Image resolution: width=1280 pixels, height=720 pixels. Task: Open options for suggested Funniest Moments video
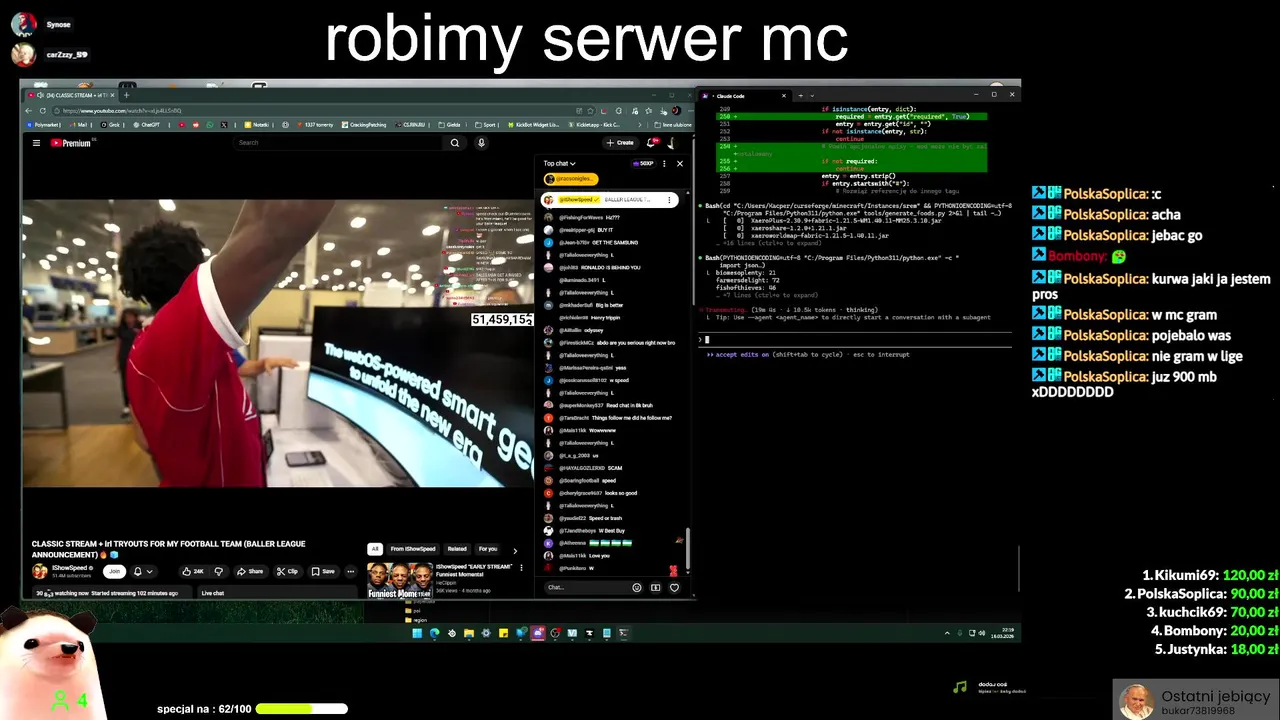pos(521,568)
